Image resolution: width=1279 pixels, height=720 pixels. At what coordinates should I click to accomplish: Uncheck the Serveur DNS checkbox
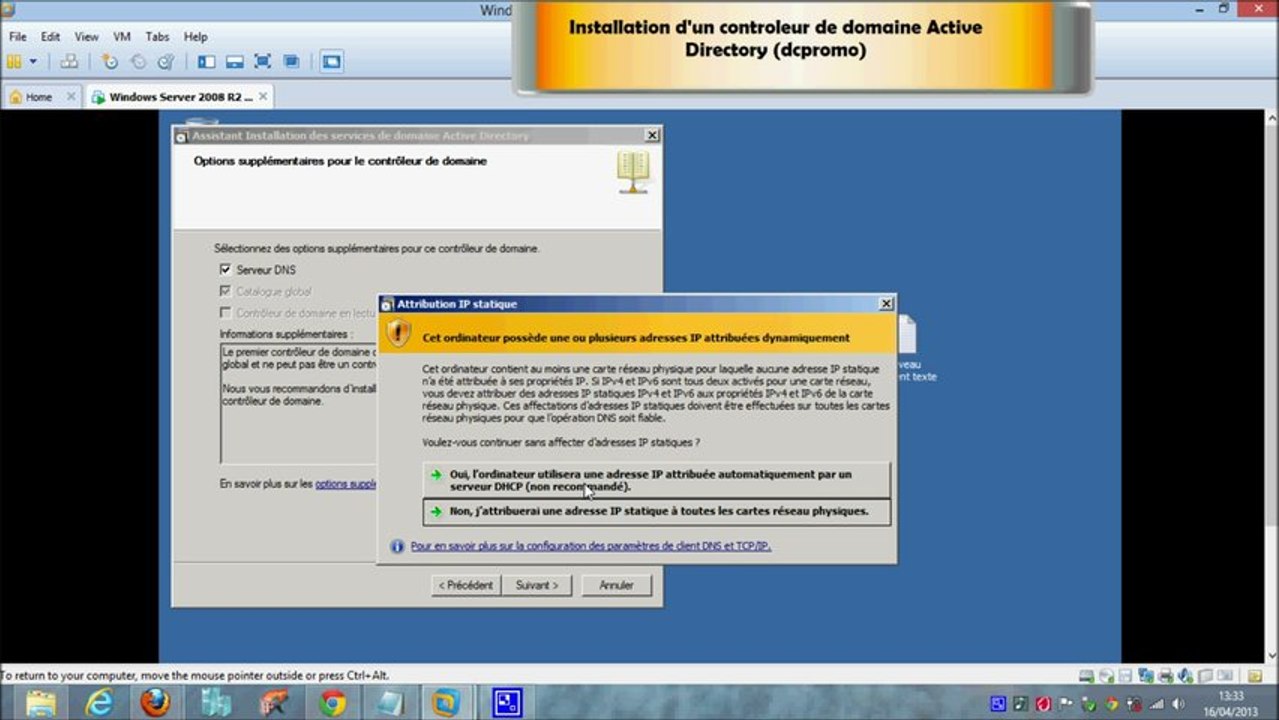point(225,270)
